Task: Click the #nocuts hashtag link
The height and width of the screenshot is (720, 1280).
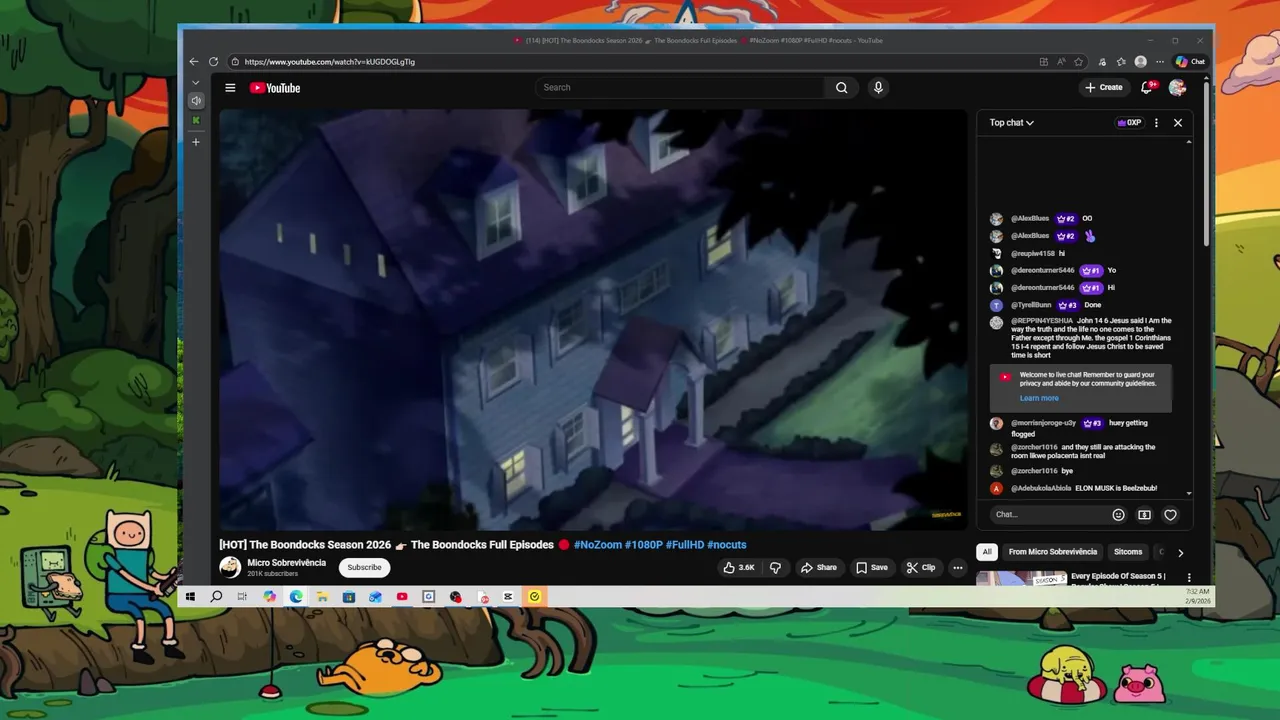Action: click(x=726, y=545)
